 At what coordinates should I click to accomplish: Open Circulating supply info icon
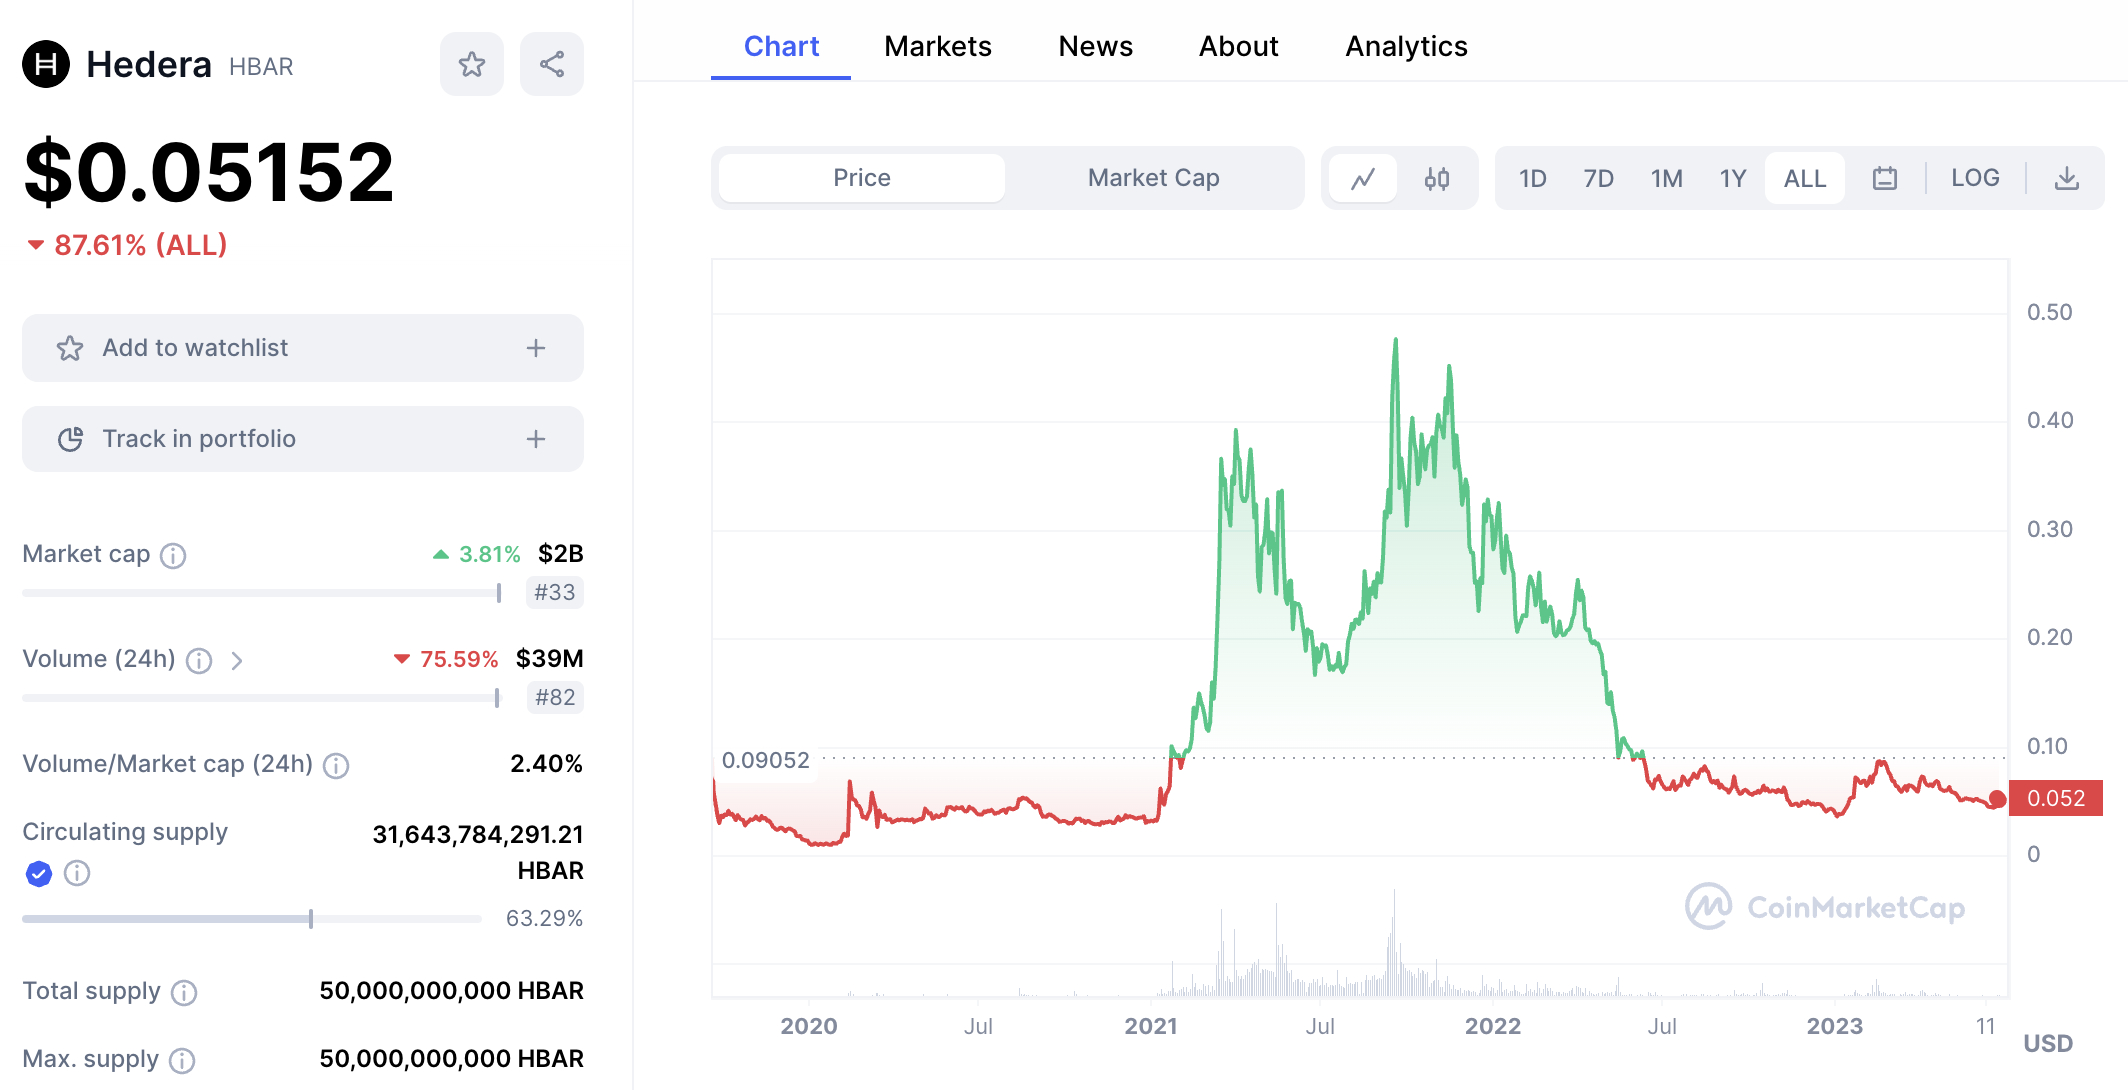[x=77, y=874]
